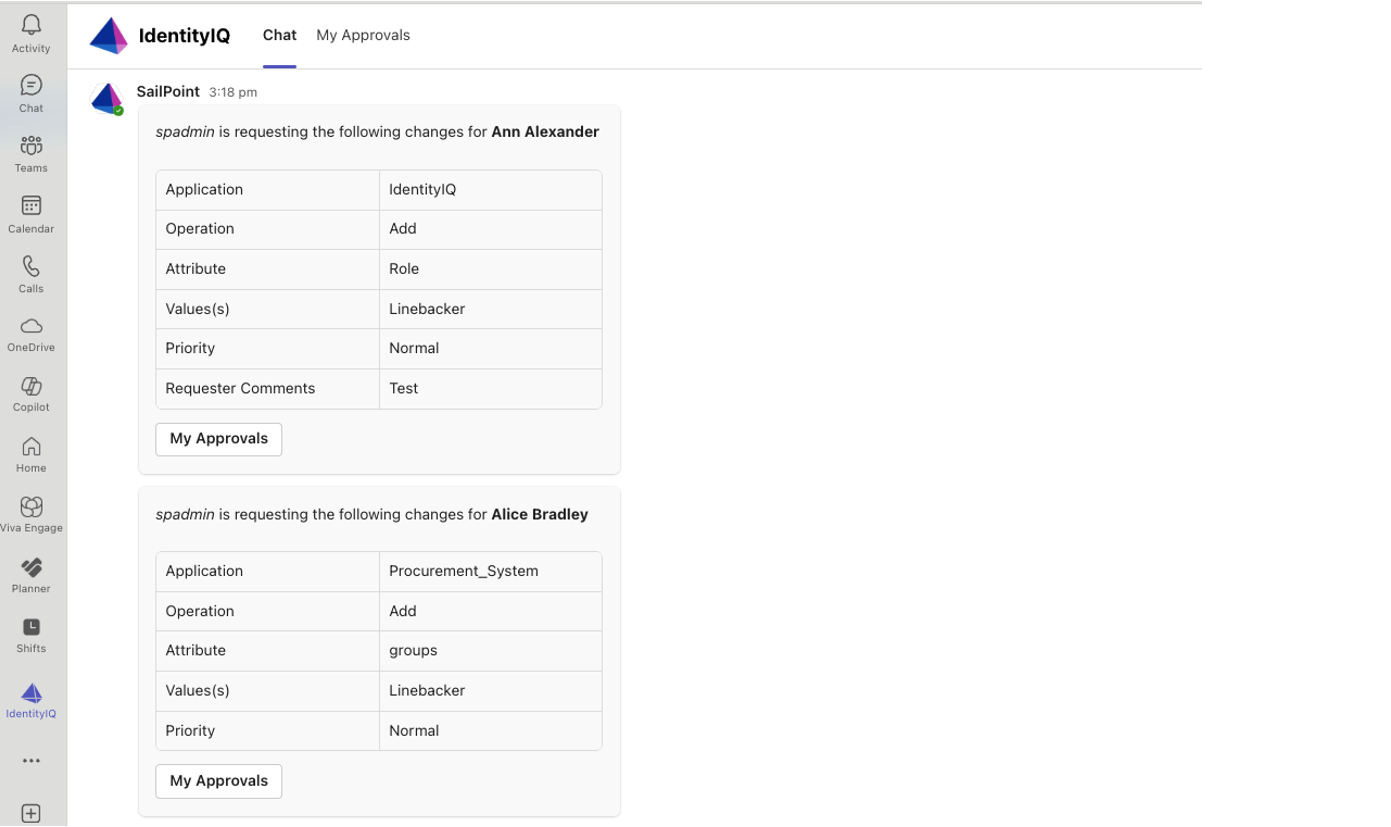Go to Teams in the sidebar

coord(31,153)
